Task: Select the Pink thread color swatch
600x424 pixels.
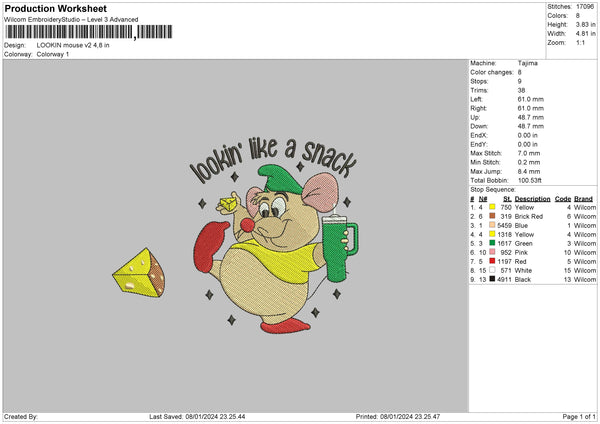Action: (x=492, y=252)
